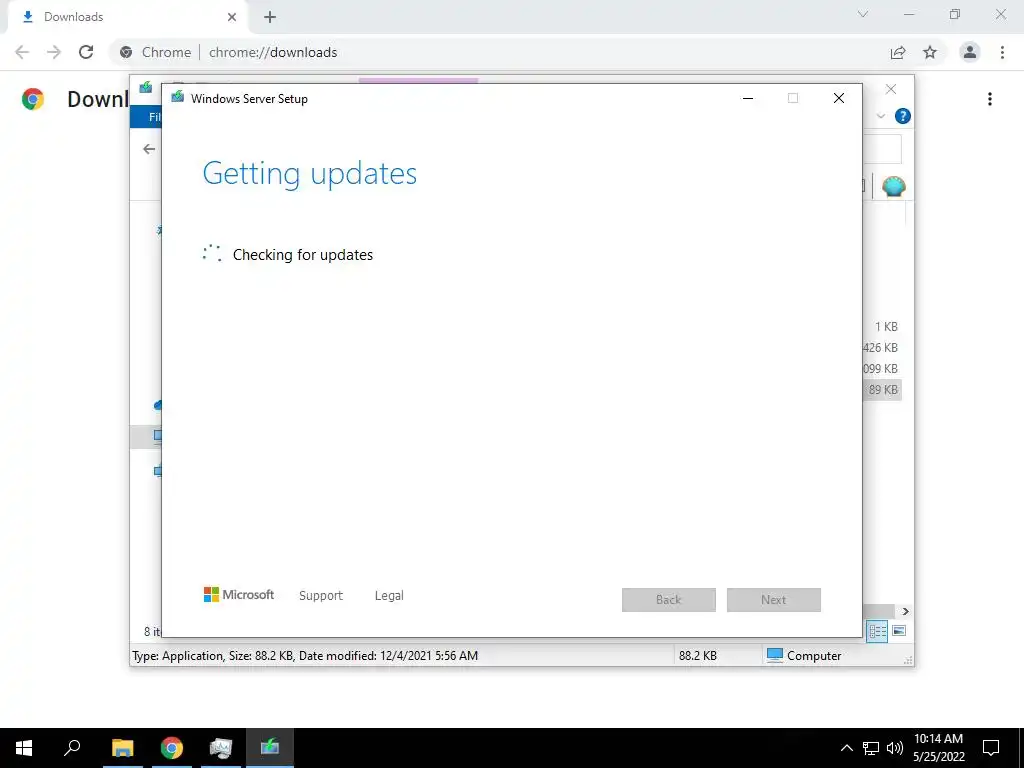Select Windows Setup taskbar icon
1024x768 pixels.
(x=270, y=748)
